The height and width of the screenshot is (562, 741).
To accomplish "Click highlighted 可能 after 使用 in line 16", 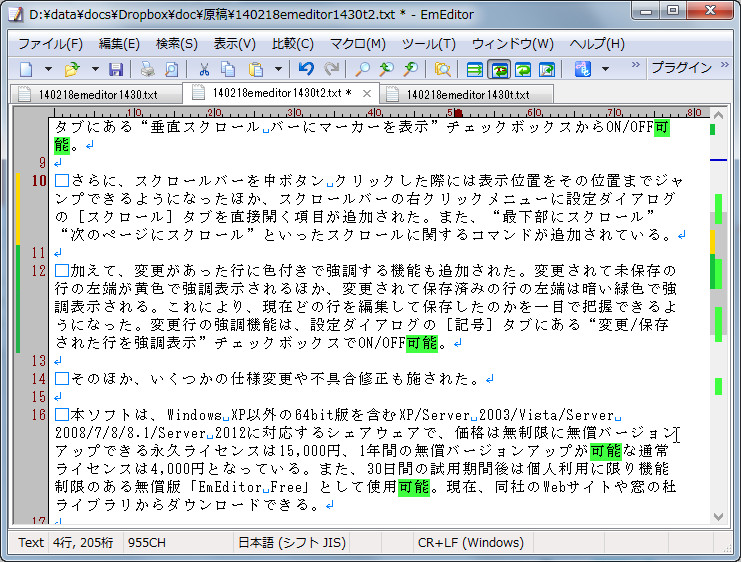I will click(414, 487).
